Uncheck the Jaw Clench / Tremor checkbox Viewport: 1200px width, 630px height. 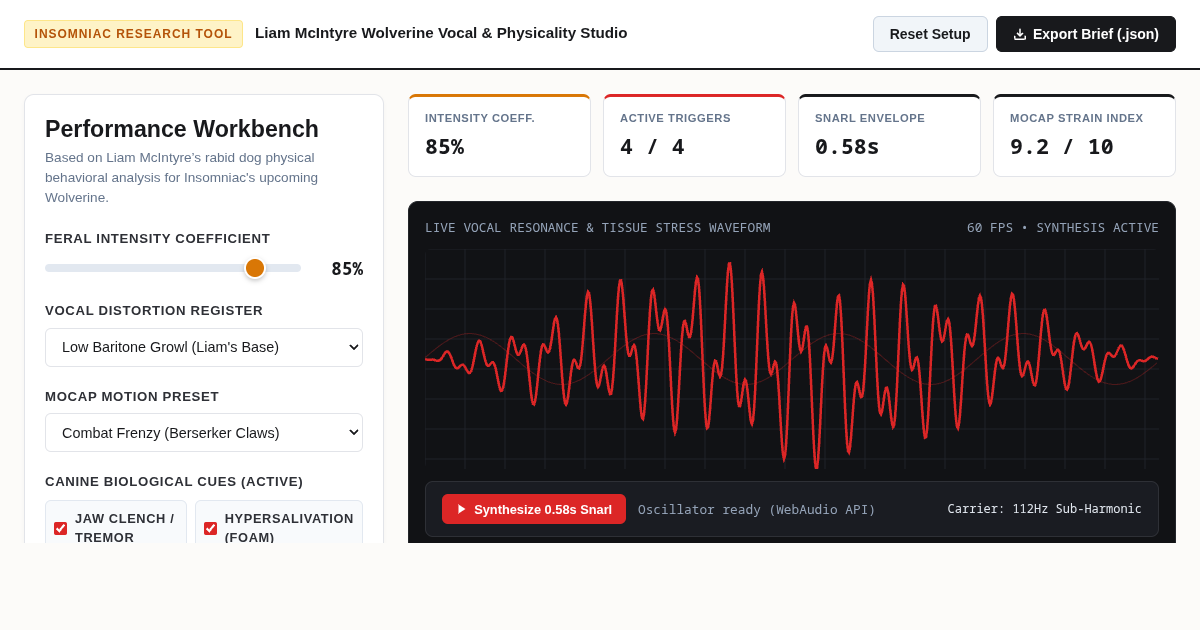pyautogui.click(x=61, y=528)
